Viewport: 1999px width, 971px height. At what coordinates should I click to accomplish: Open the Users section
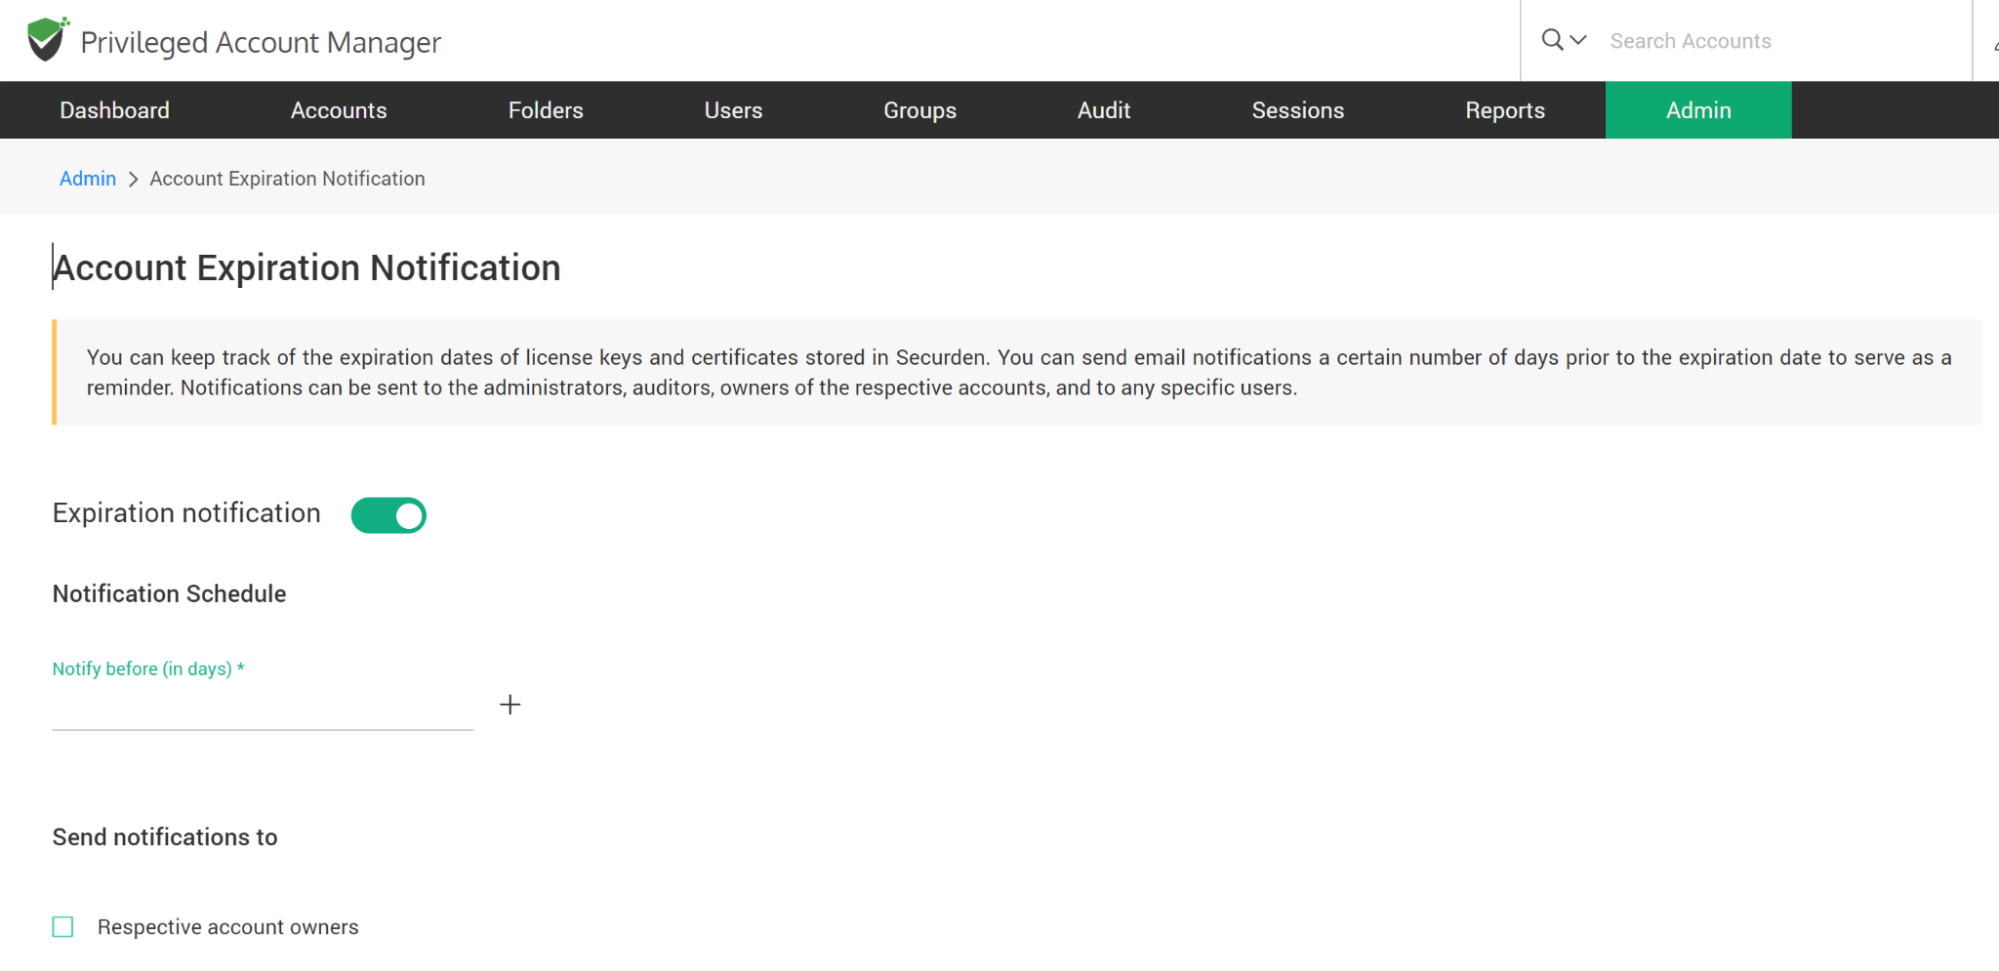coord(733,110)
